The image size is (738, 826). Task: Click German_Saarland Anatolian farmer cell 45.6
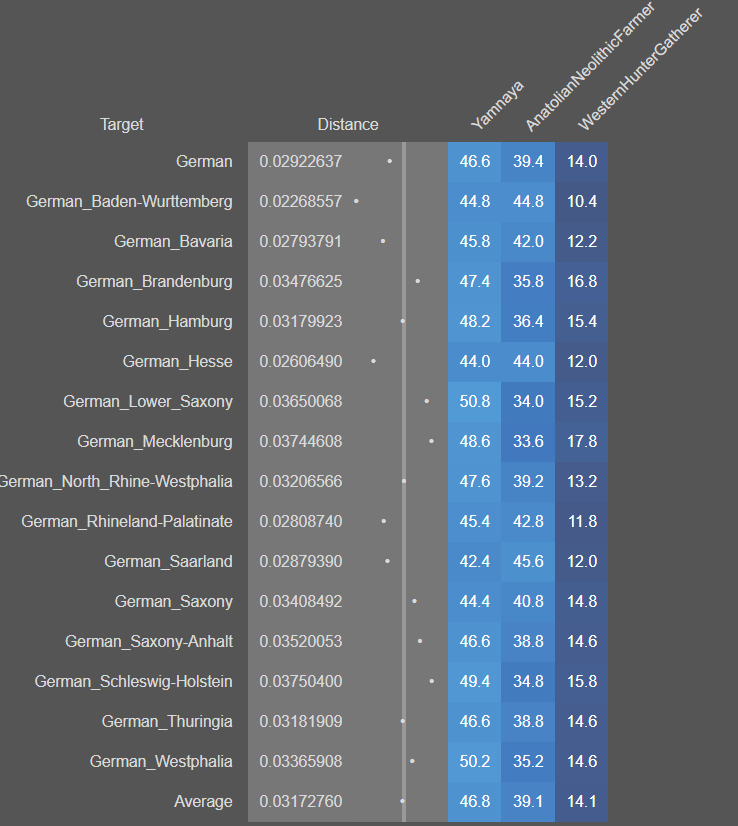(x=528, y=562)
